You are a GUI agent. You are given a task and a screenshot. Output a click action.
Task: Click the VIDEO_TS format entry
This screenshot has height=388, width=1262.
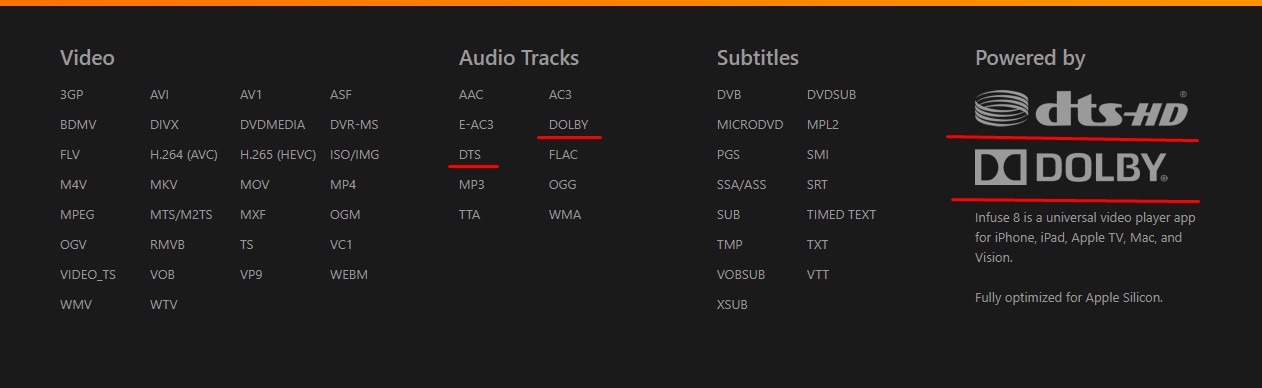tap(88, 275)
